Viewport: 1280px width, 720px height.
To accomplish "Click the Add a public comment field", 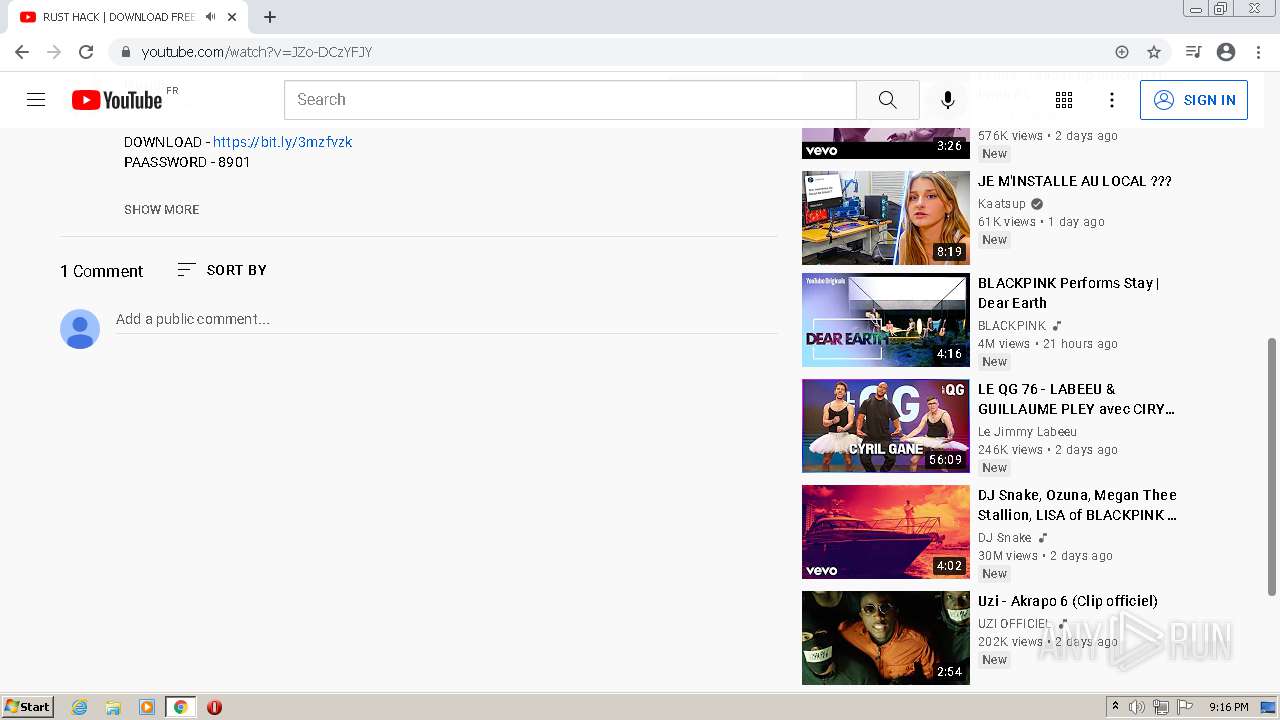I will click(446, 320).
